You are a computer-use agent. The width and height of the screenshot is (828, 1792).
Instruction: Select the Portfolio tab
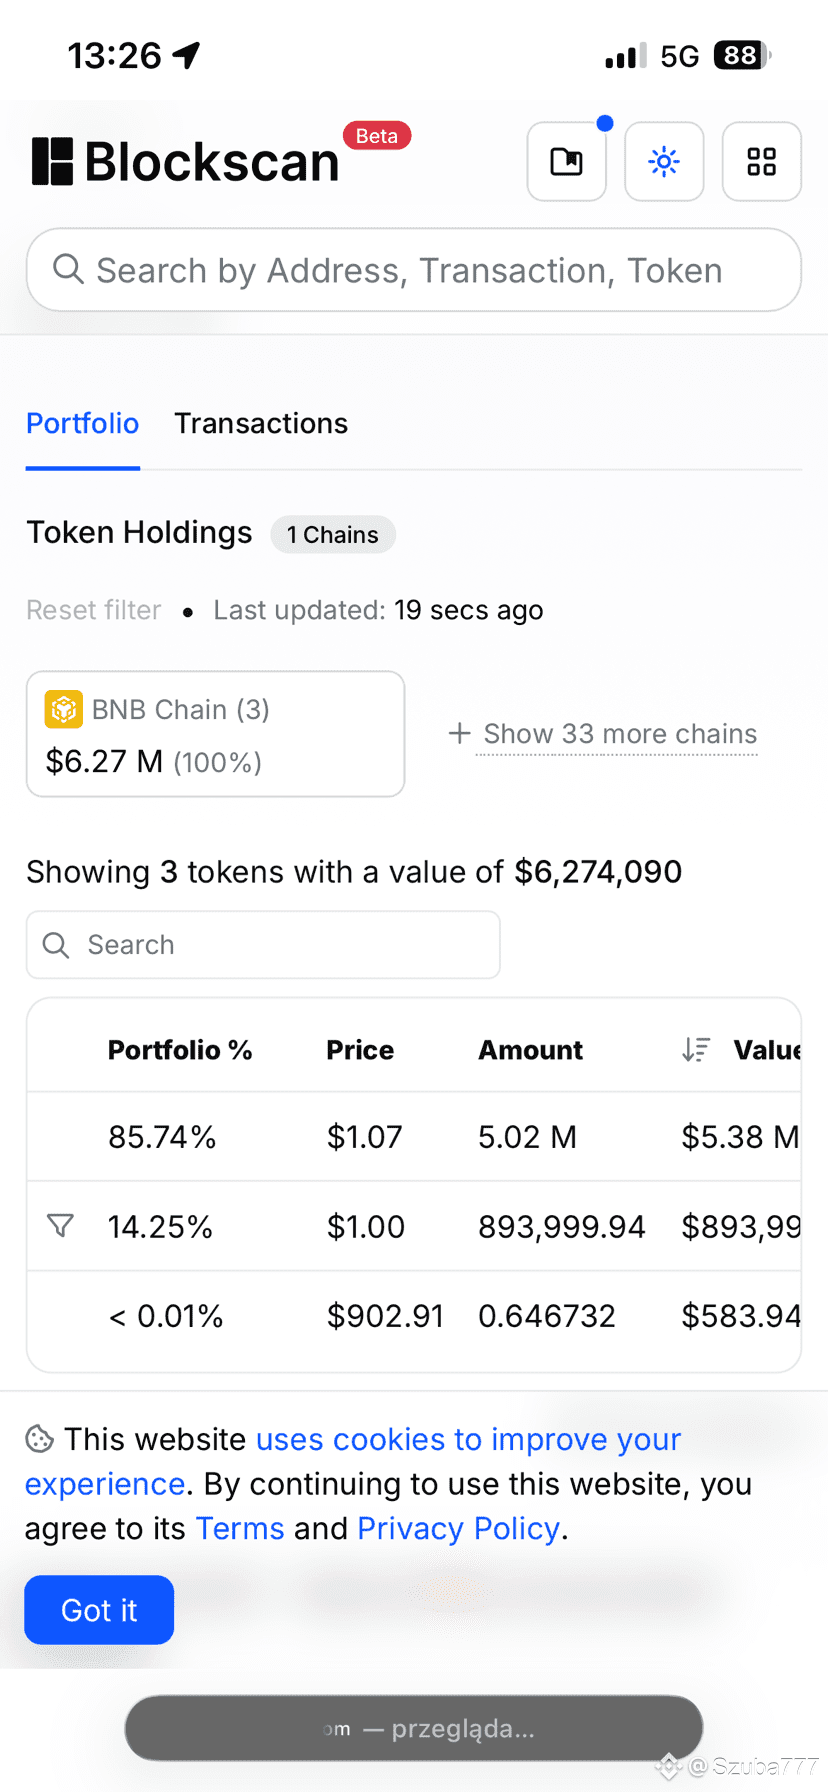pos(82,423)
